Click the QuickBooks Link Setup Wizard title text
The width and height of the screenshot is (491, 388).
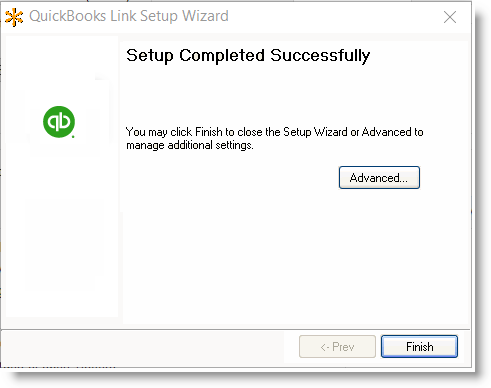pyautogui.click(x=129, y=16)
